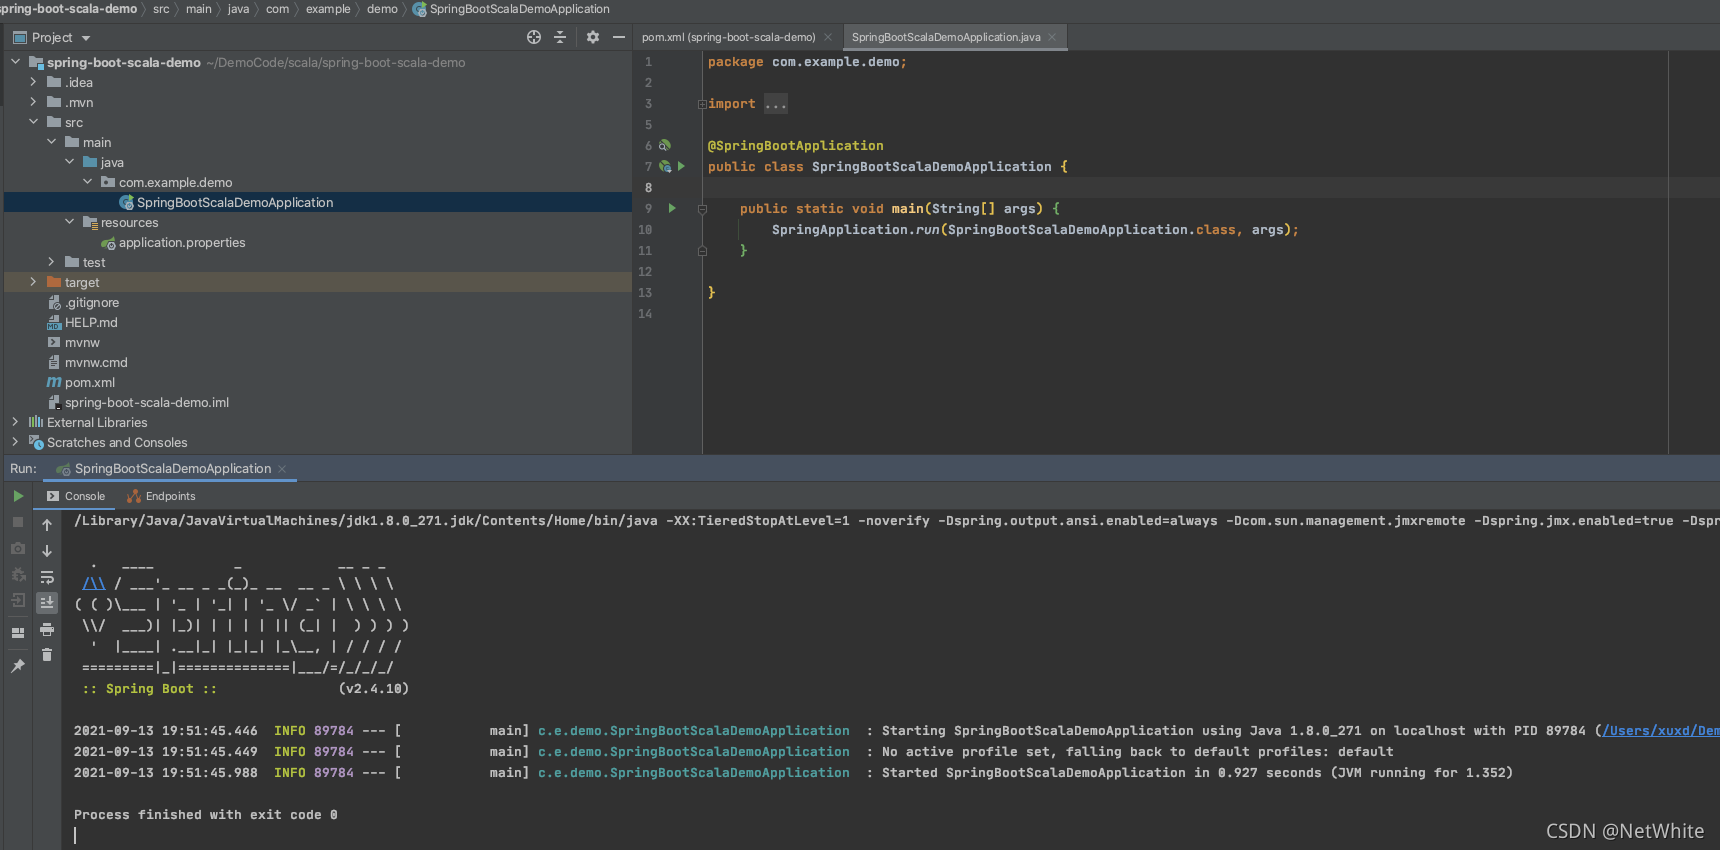Hide the Project panel with the minus icon
Viewport: 1720px width, 850px height.
pos(619,37)
